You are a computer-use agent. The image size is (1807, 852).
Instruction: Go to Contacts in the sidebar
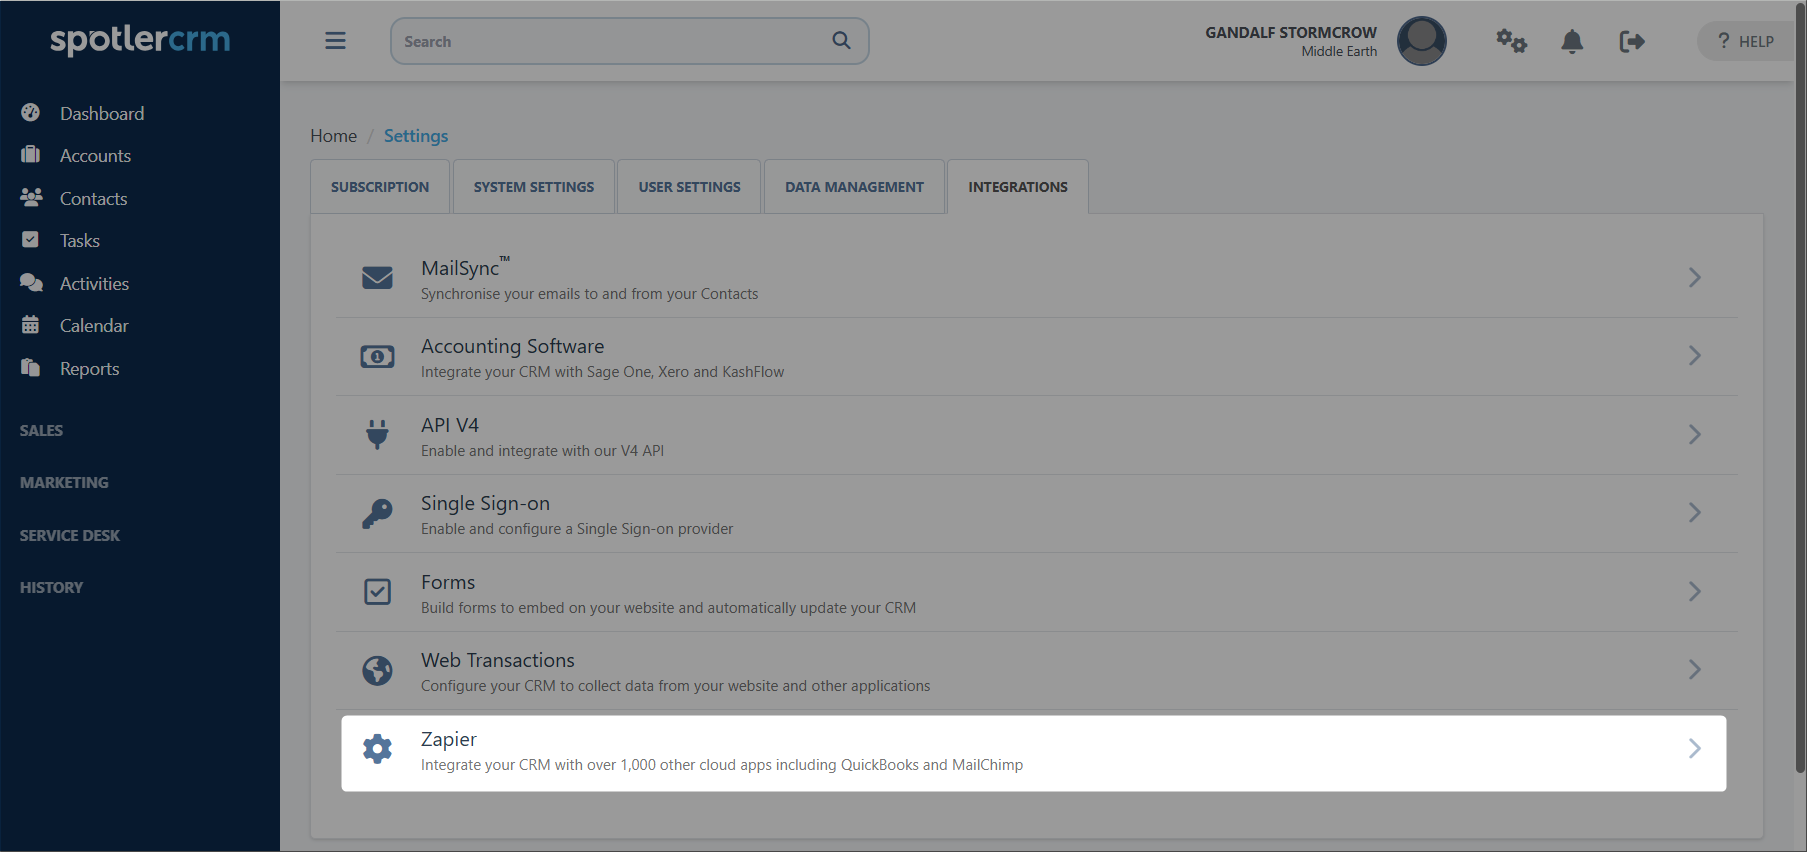94,198
